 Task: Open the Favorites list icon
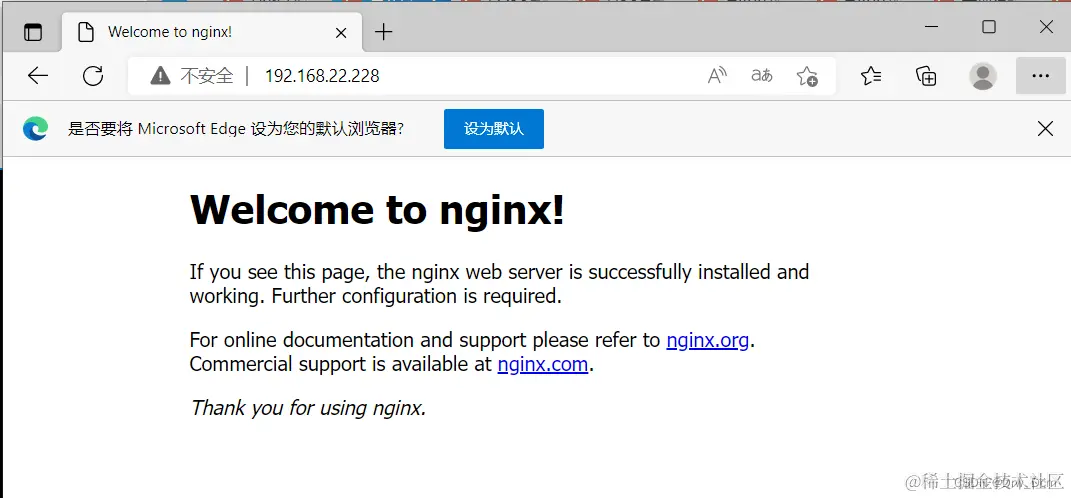[871, 75]
